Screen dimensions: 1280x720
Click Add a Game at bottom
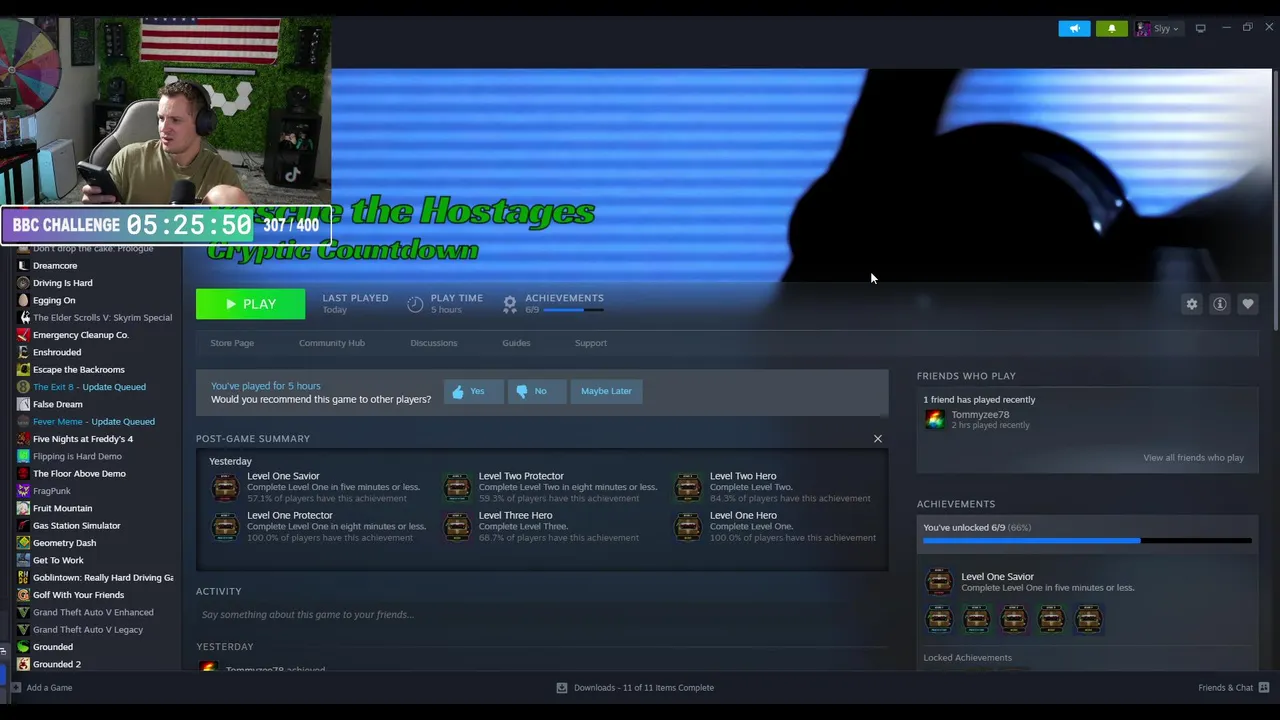[41, 688]
